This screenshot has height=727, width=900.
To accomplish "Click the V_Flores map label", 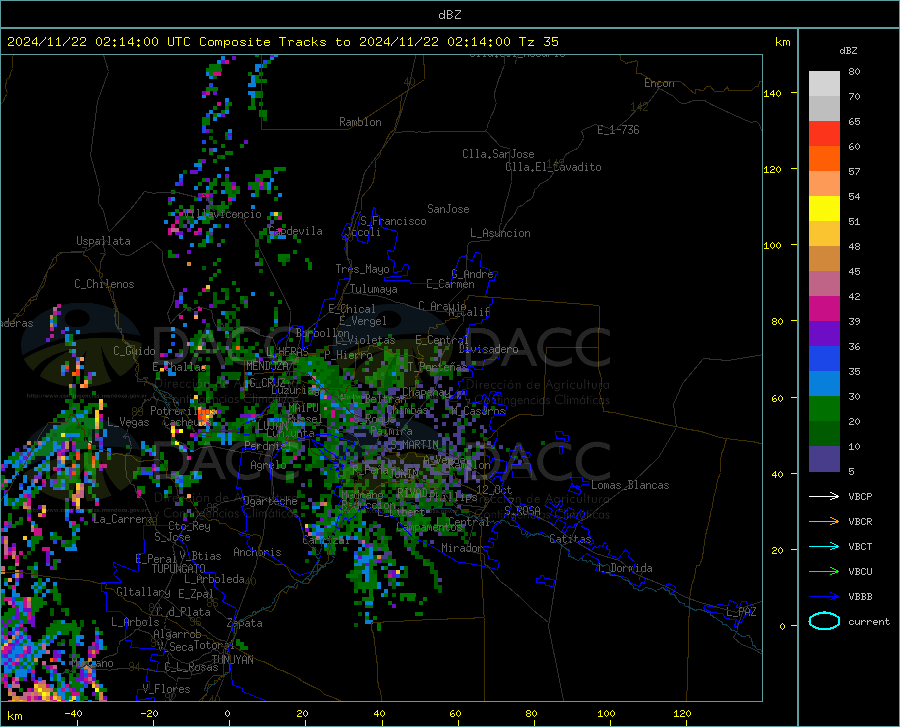I will 166,689.
